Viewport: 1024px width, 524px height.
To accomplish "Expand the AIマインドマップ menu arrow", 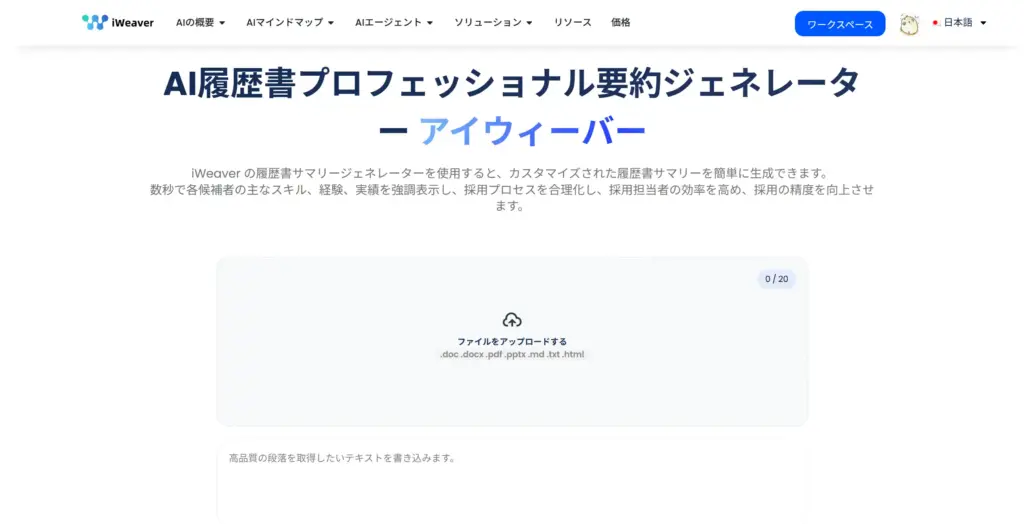I will 330,23.
